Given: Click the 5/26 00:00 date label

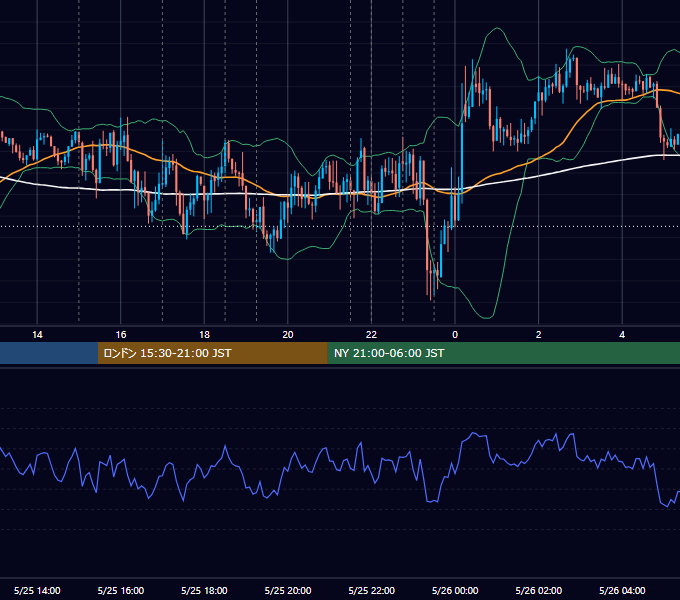Looking at the screenshot, I should [455, 590].
